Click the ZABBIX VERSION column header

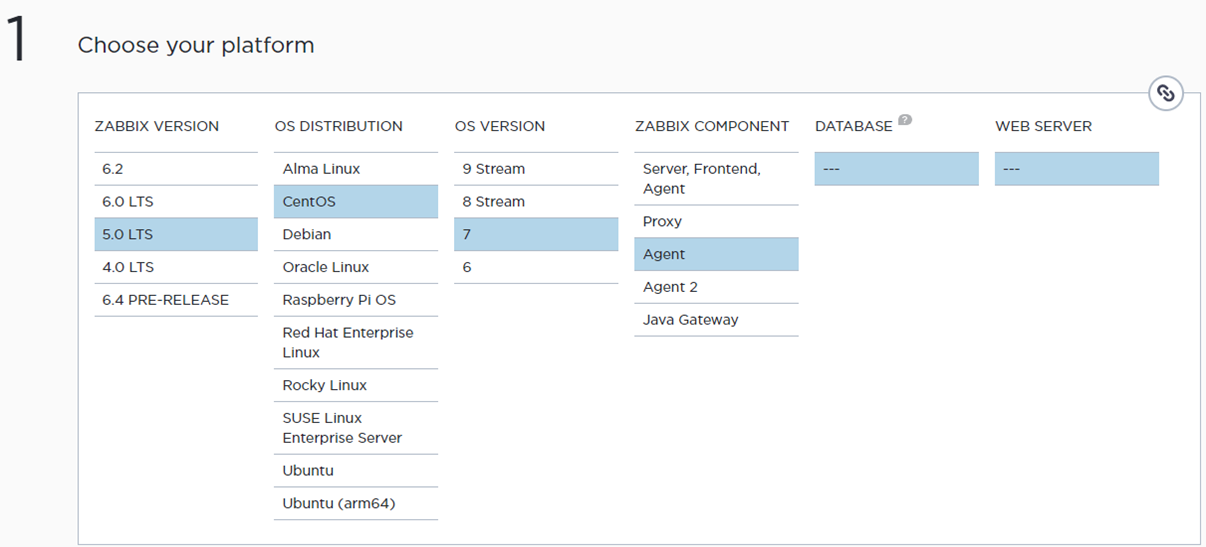pos(157,127)
